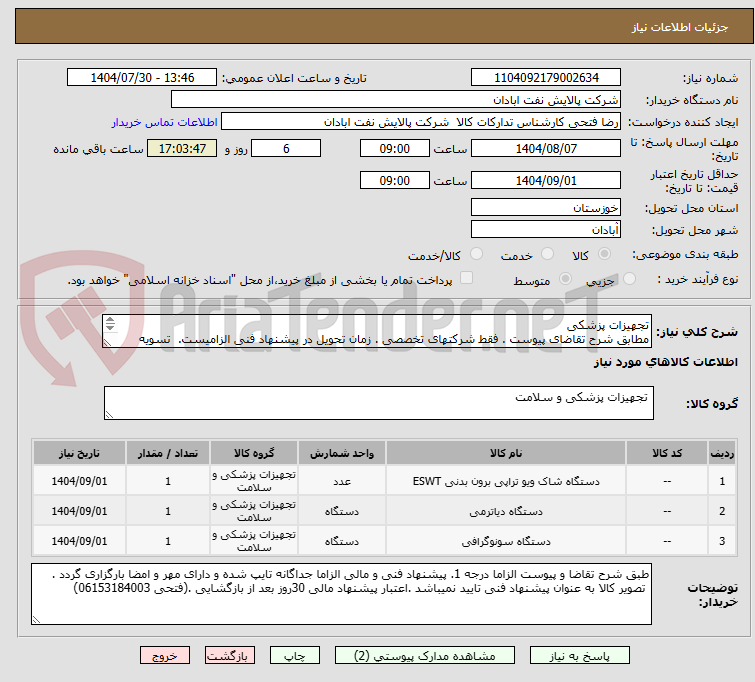Image resolution: width=755 pixels, height=682 pixels.
Task: Select the جزیی purchase type radio
Action: pos(629,278)
